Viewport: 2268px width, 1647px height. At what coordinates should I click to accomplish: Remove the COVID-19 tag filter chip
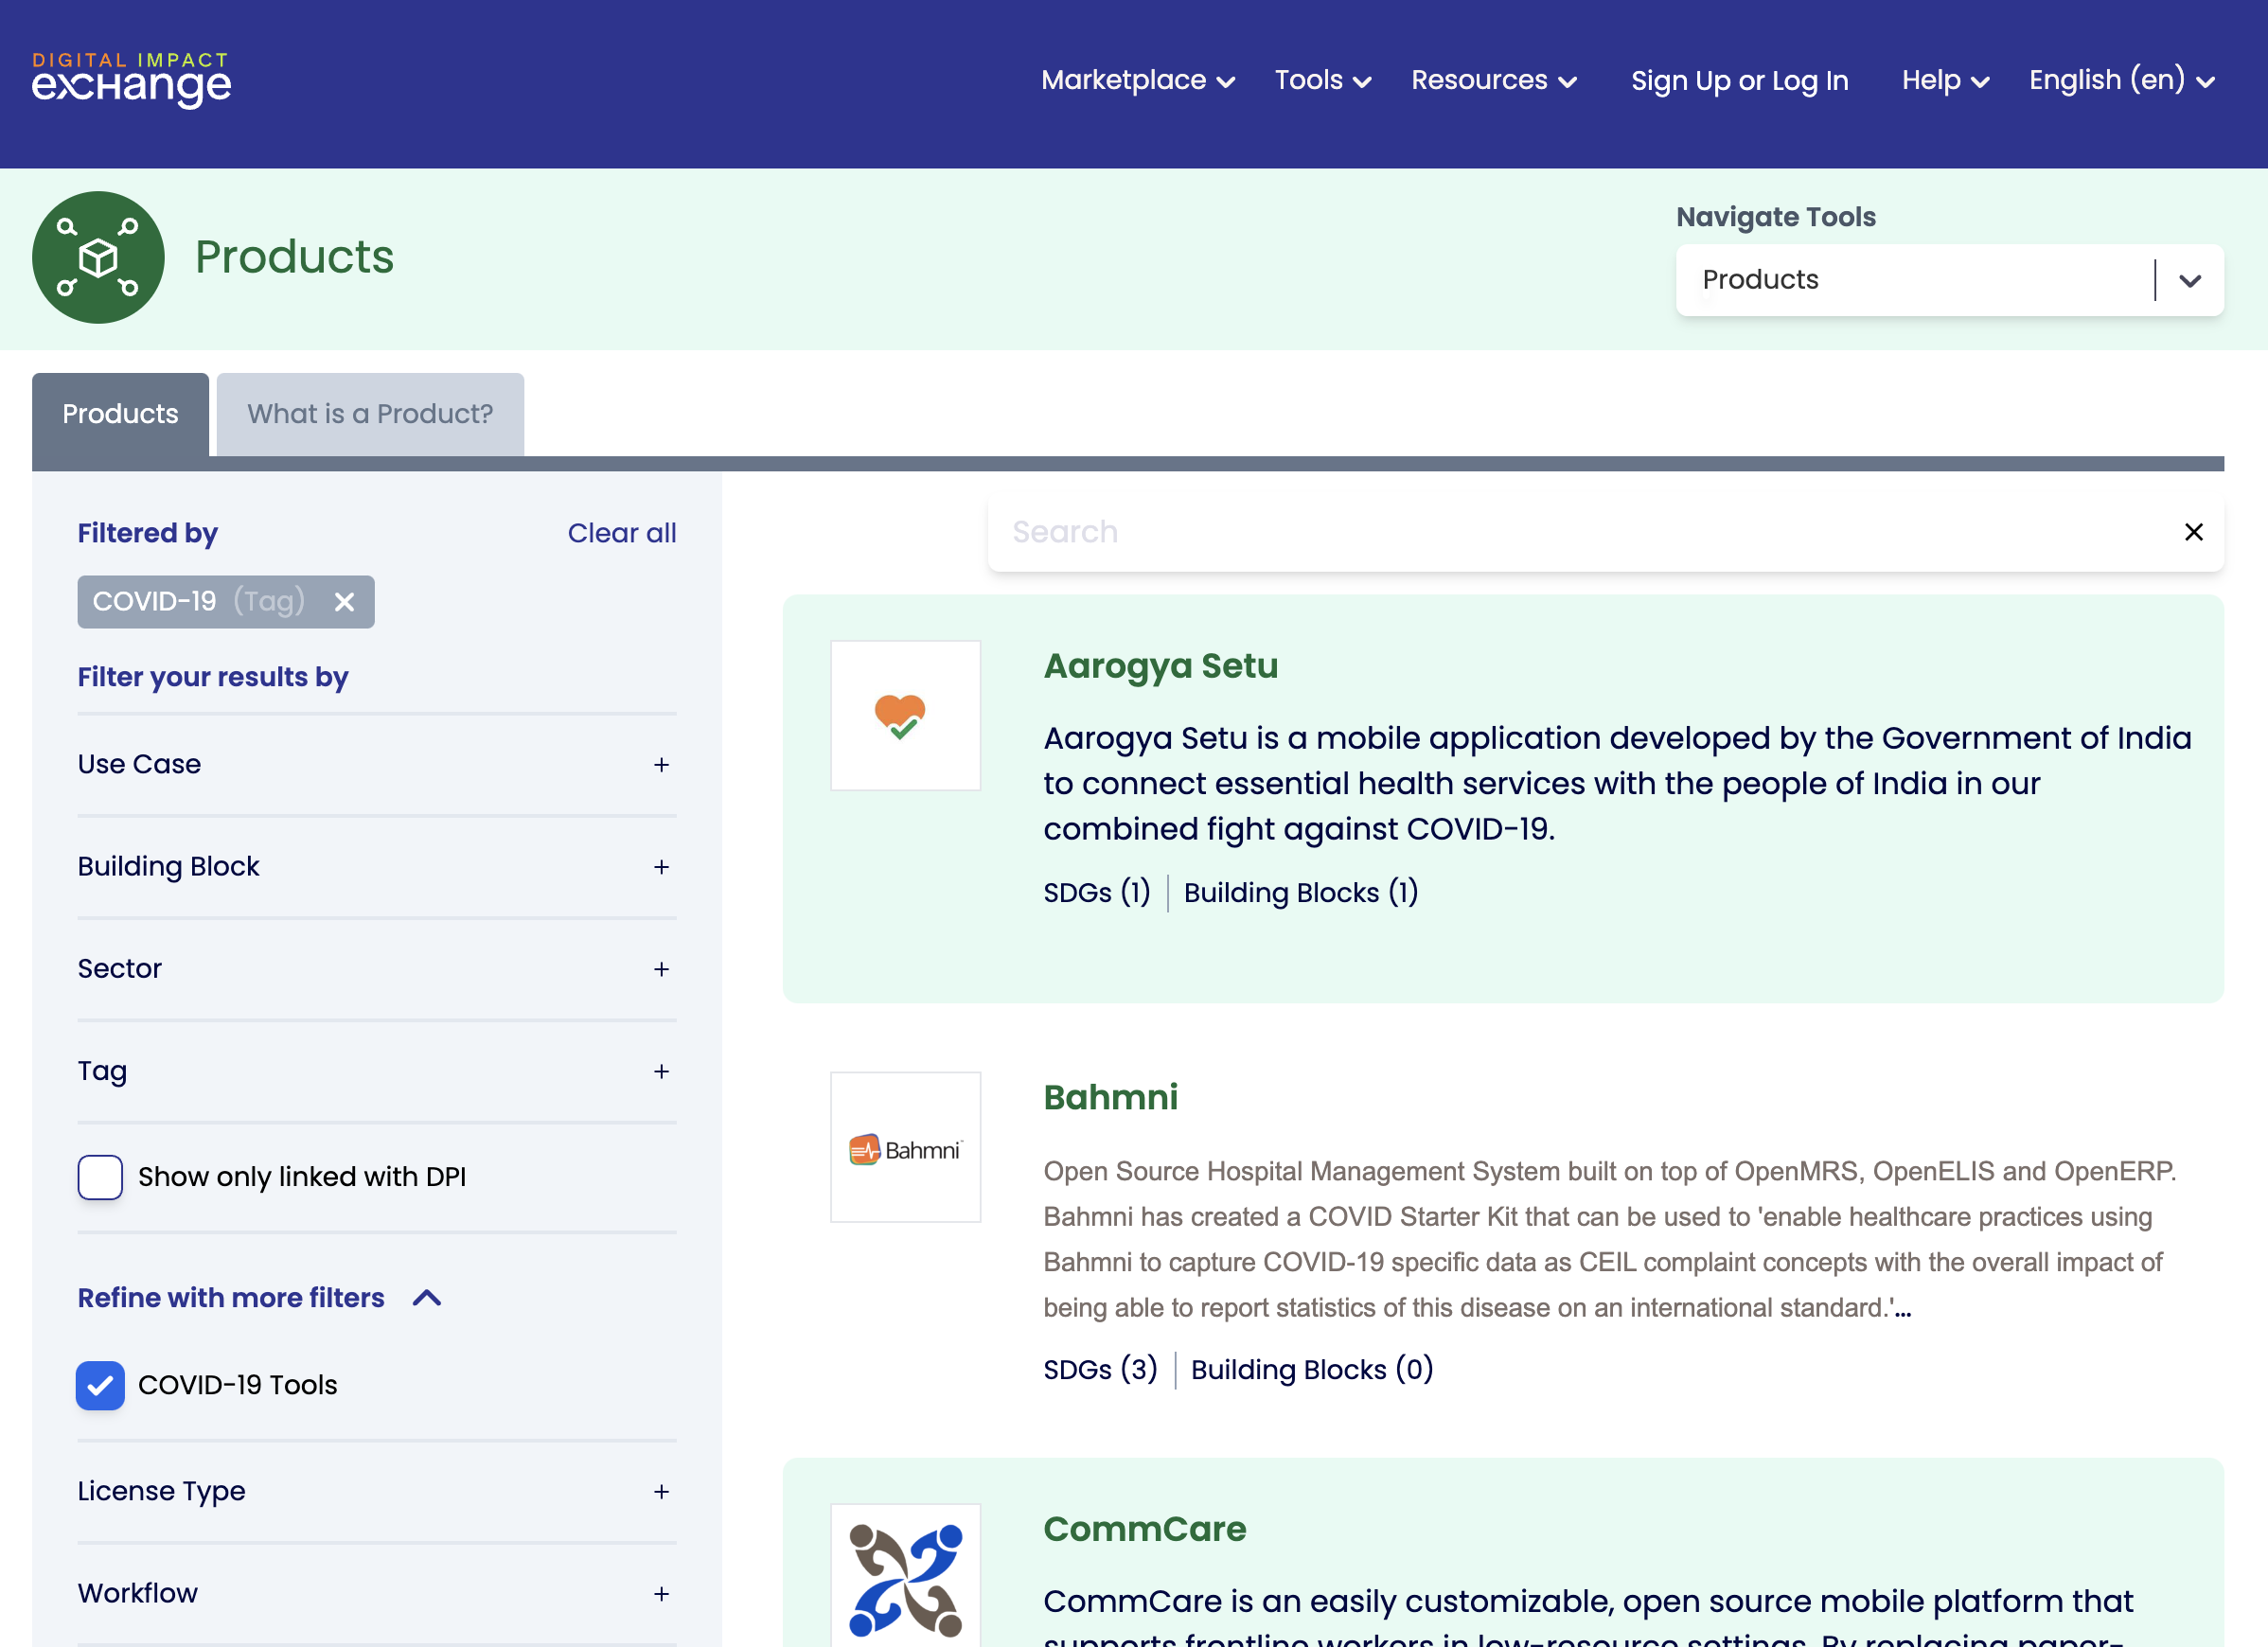pos(344,602)
